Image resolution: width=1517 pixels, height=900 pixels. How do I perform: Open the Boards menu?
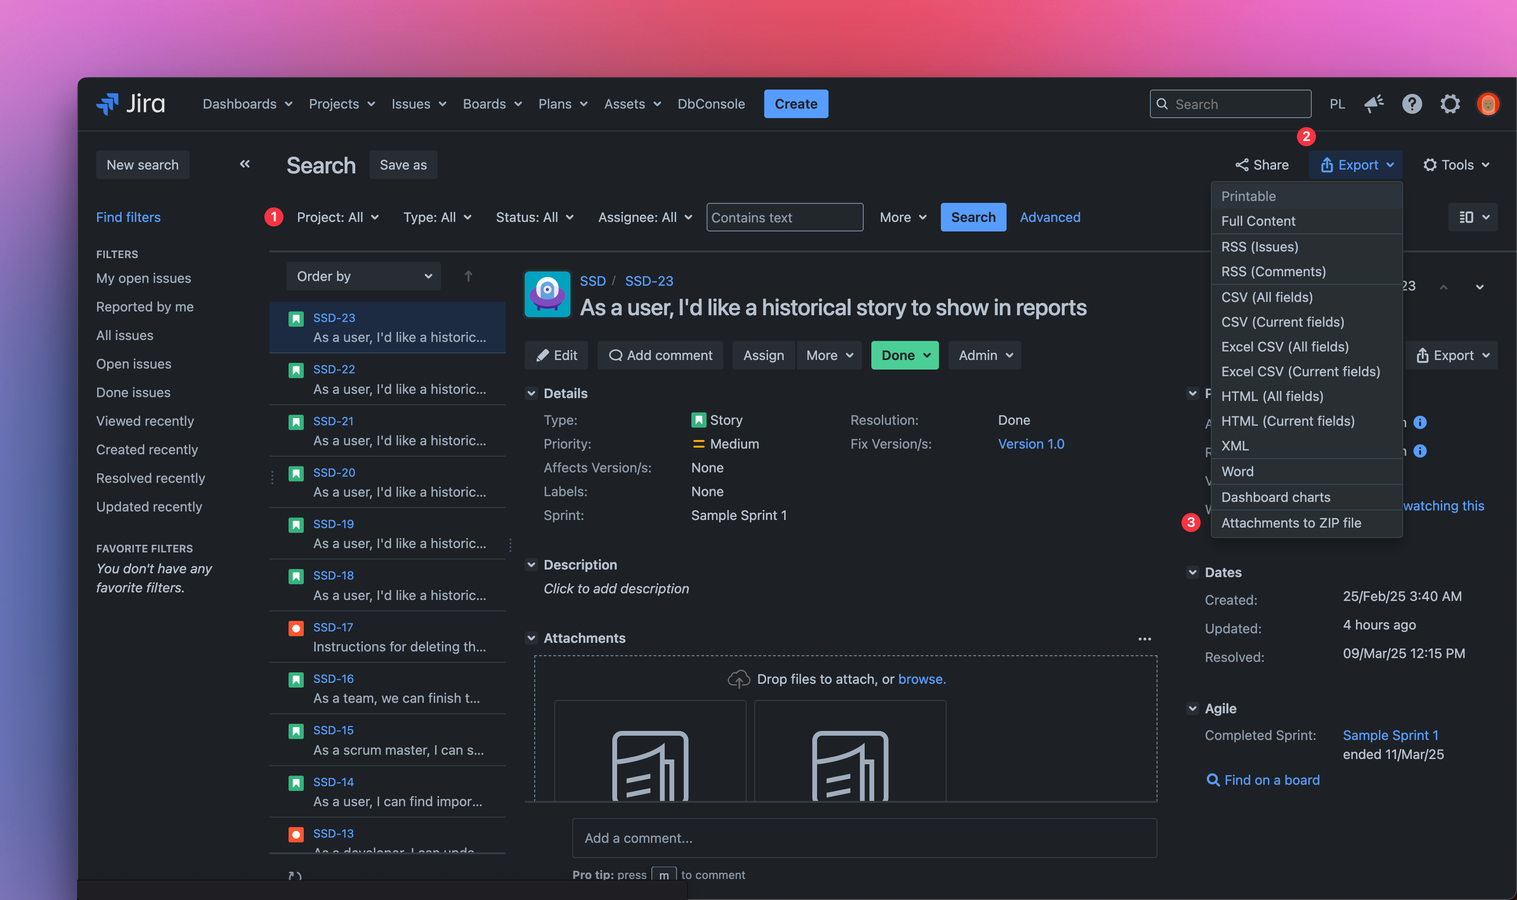click(x=493, y=104)
